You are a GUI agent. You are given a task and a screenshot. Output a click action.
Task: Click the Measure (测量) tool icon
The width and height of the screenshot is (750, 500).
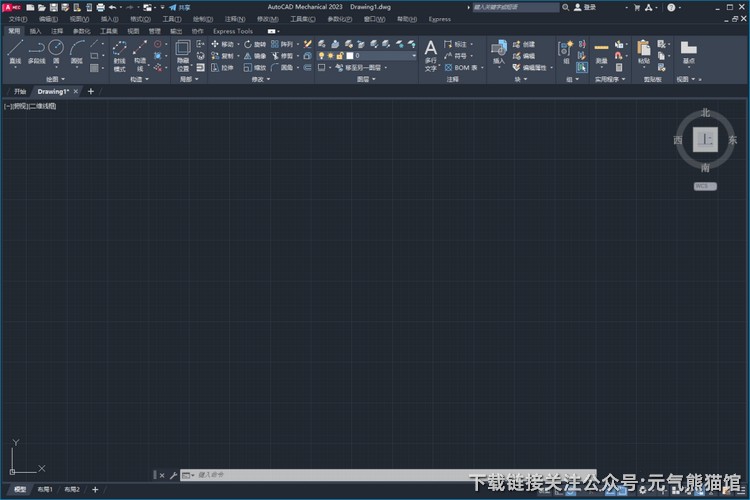[601, 51]
